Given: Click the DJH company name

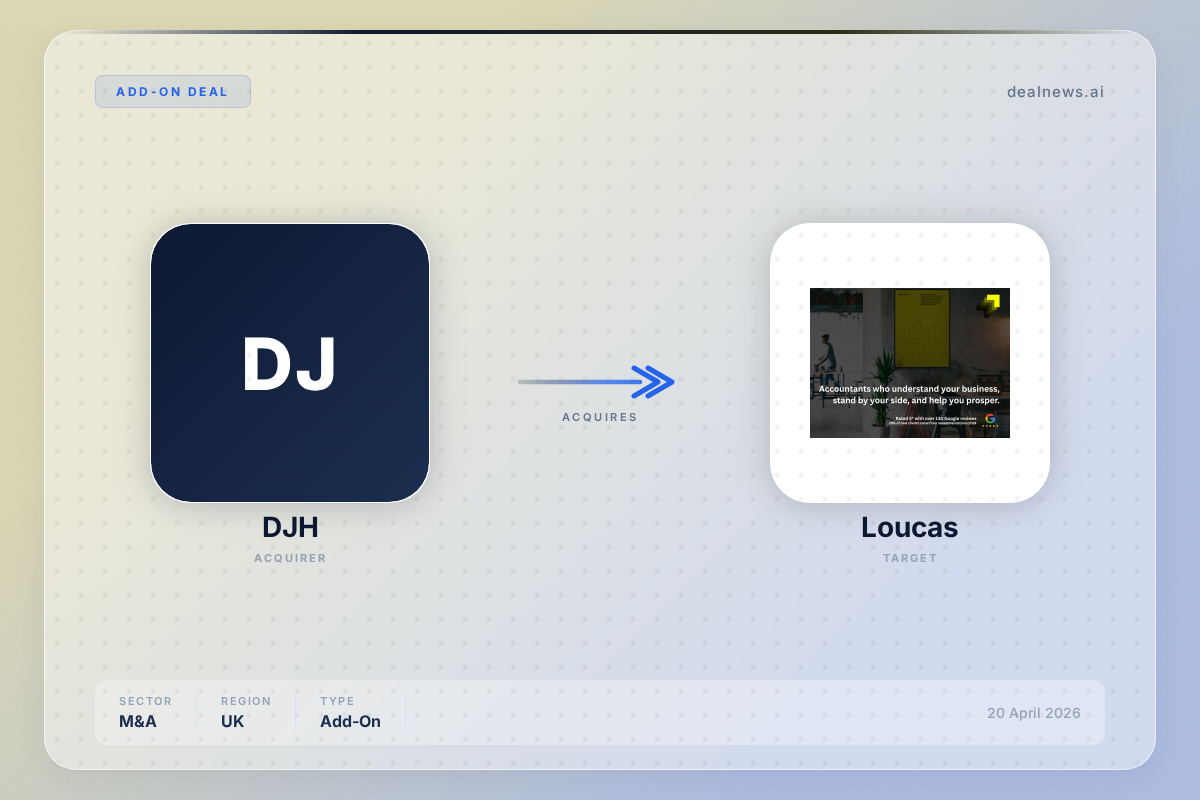Looking at the screenshot, I should coord(290,527).
